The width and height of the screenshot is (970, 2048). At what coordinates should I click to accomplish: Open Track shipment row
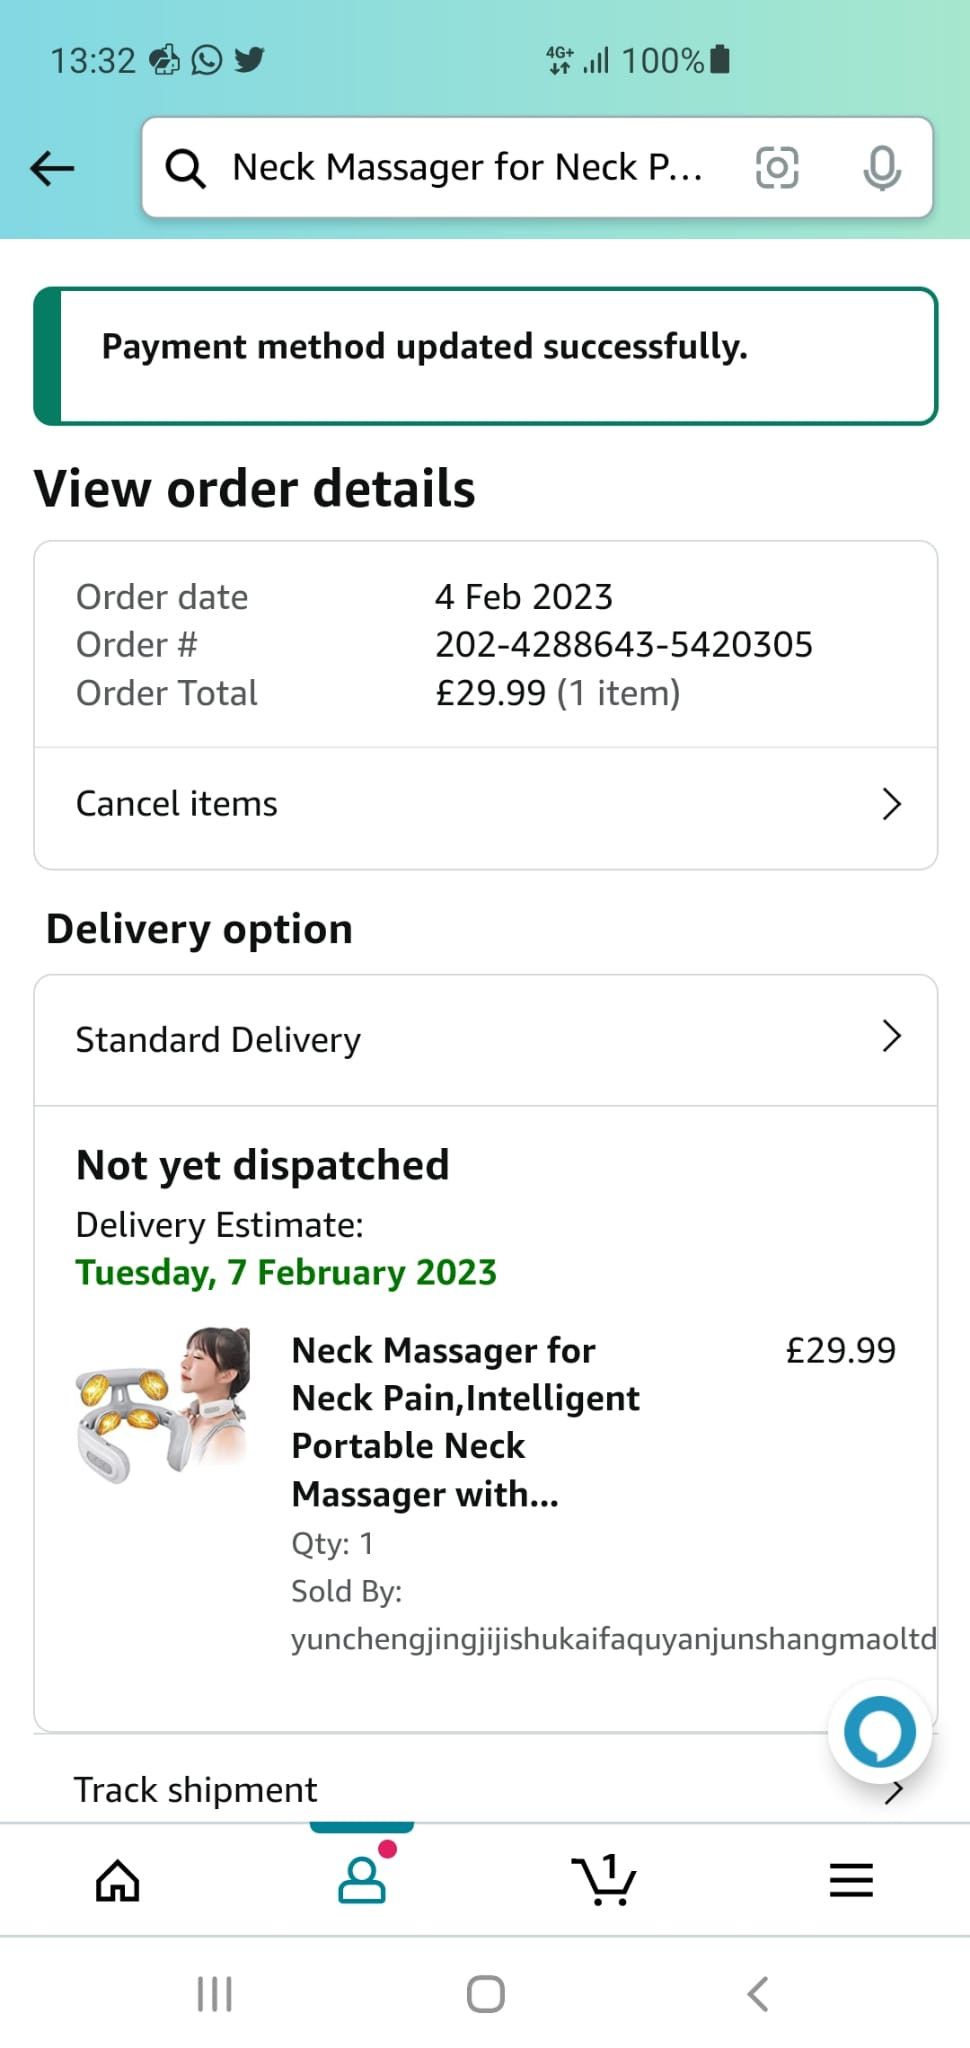pyautogui.click(x=195, y=1790)
